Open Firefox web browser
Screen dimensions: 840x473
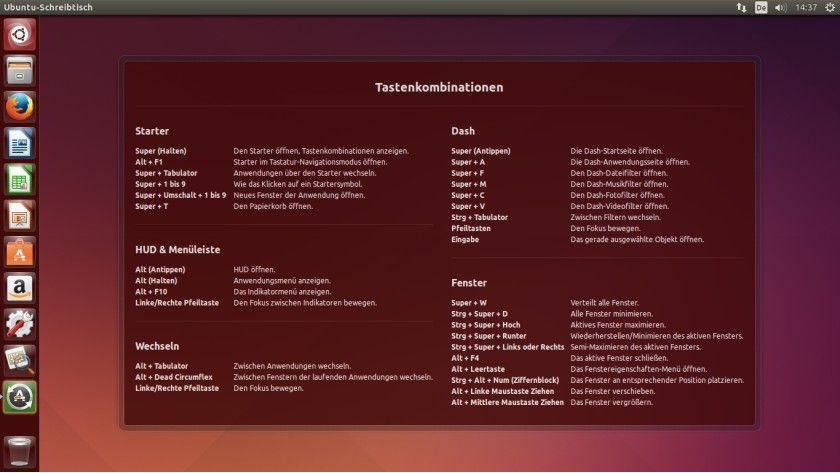[x=20, y=107]
